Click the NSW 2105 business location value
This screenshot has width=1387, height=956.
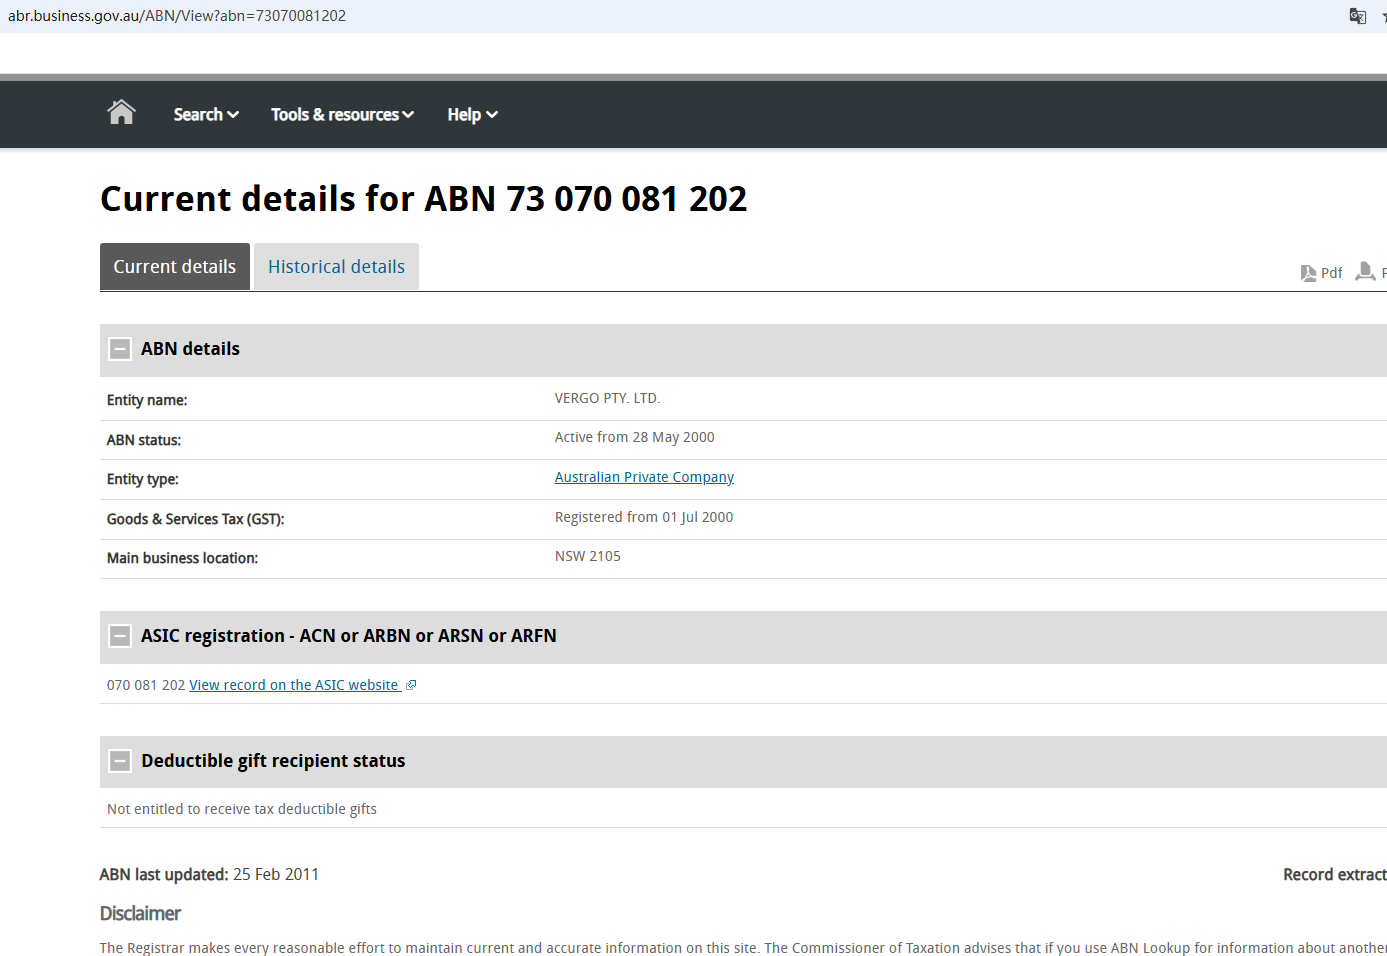587,556
